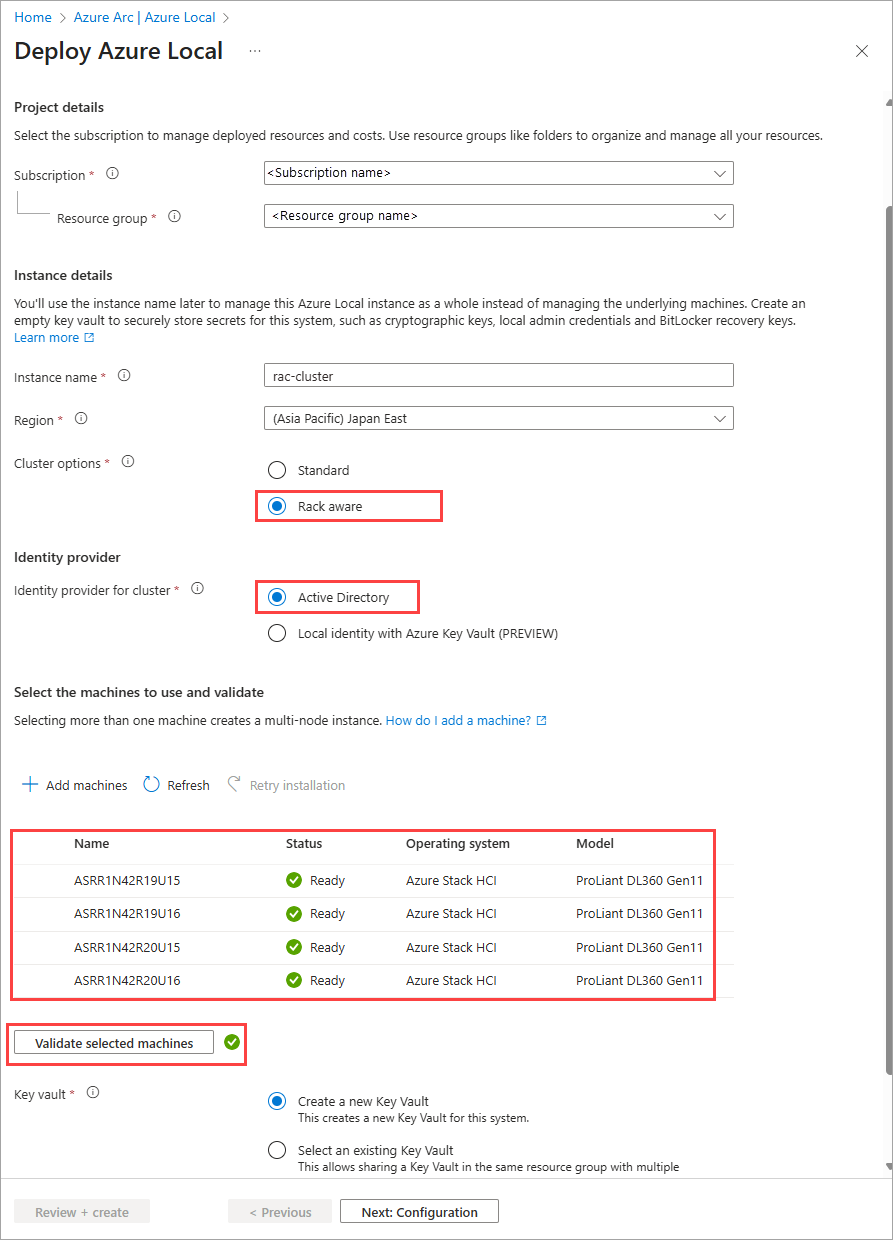The width and height of the screenshot is (893, 1240).
Task: Select Create a new Key Vault
Action: 277,1101
